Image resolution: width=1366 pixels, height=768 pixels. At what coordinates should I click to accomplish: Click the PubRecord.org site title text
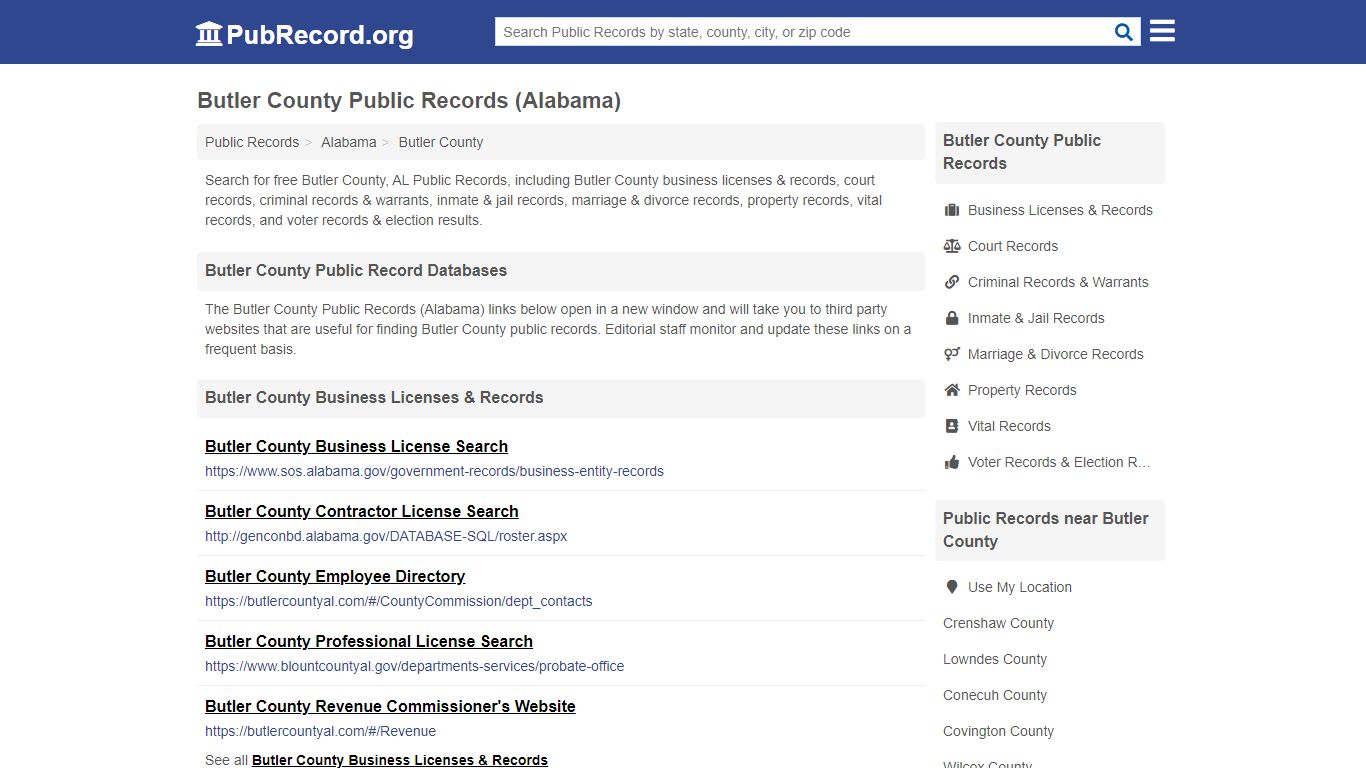pyautogui.click(x=320, y=35)
